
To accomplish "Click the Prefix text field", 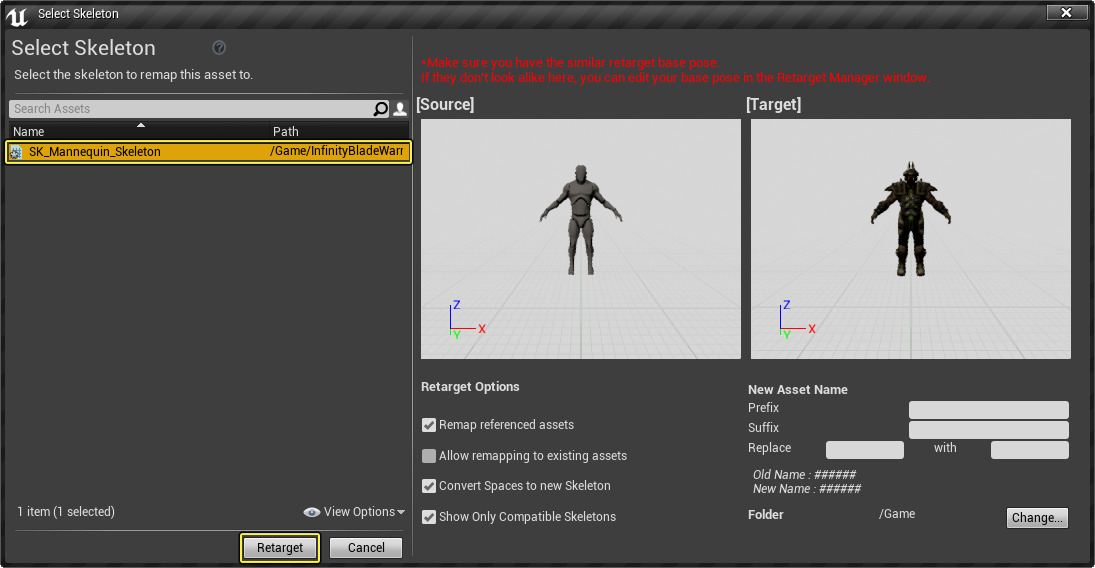I will point(988,410).
